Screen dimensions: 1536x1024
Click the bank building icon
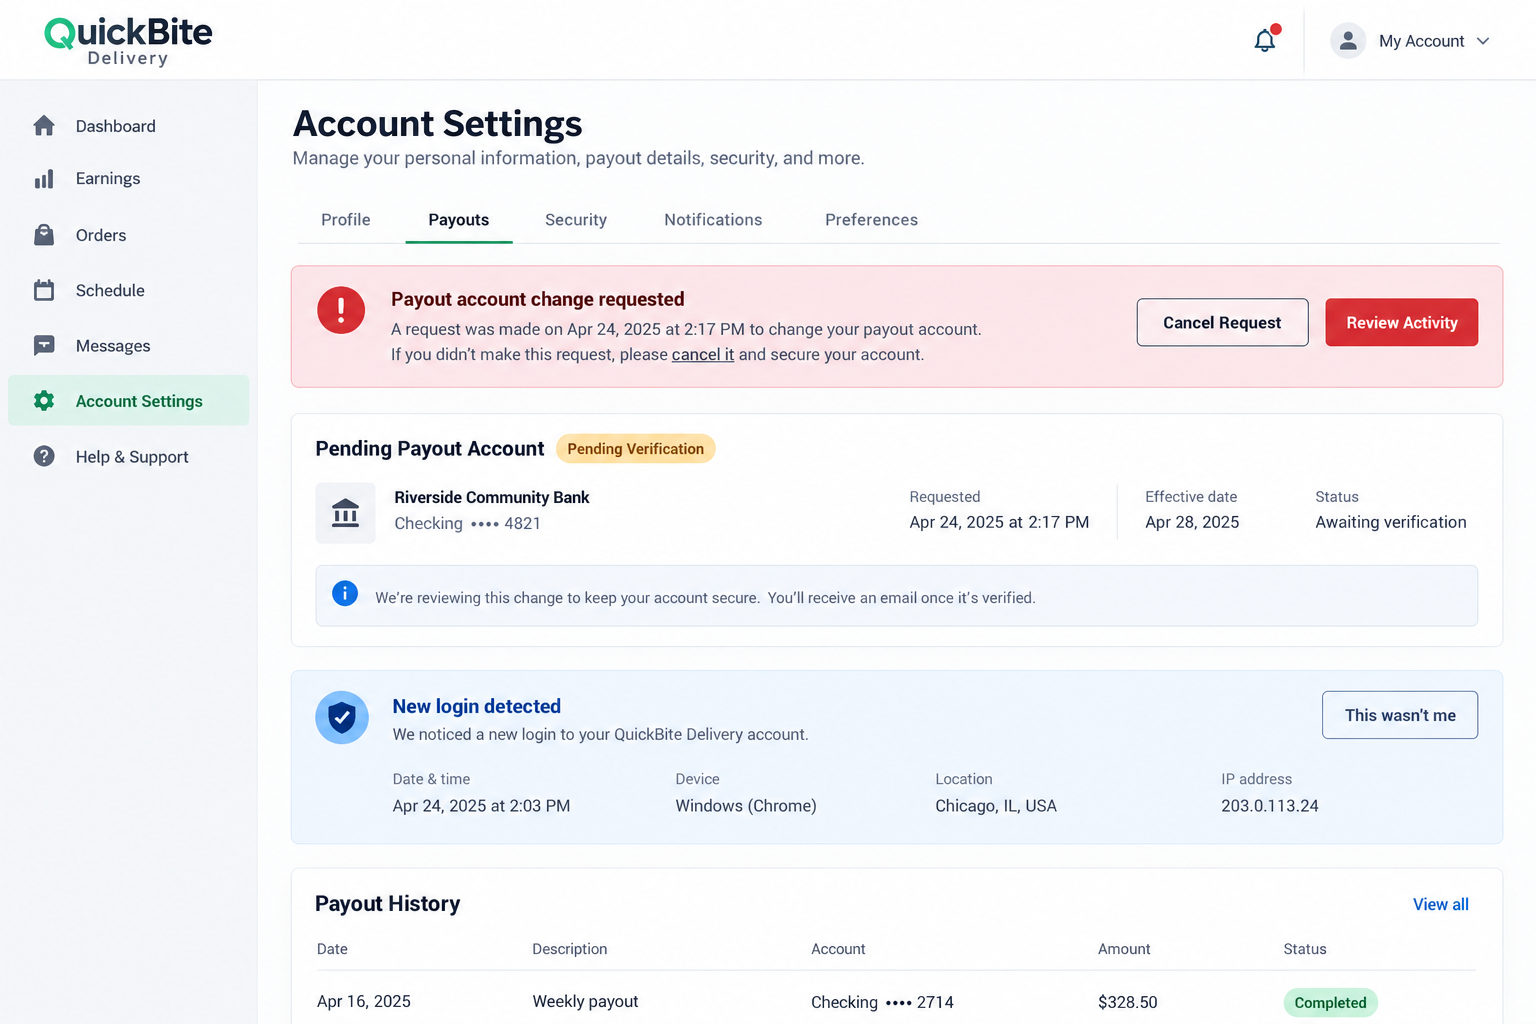pyautogui.click(x=345, y=513)
